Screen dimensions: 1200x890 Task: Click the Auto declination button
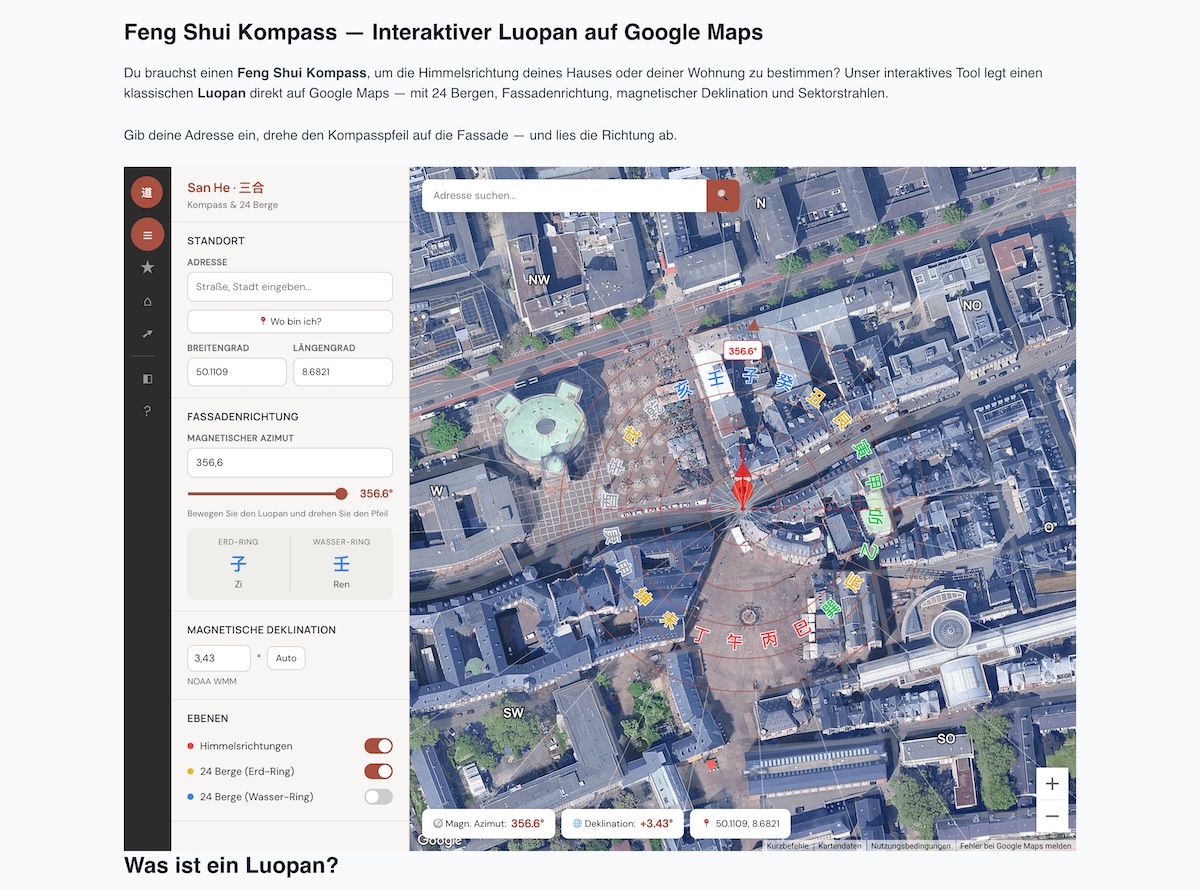click(x=286, y=658)
